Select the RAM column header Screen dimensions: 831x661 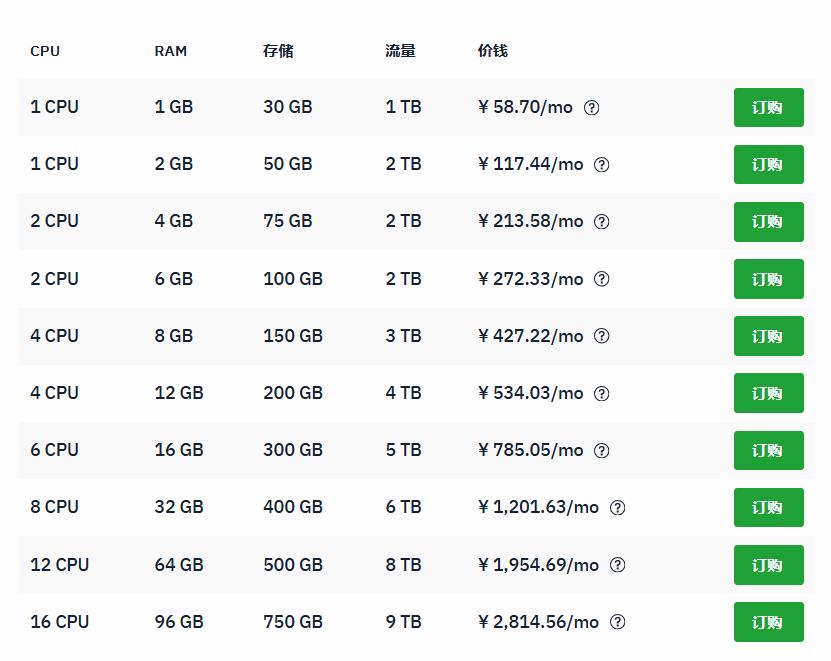click(x=169, y=50)
